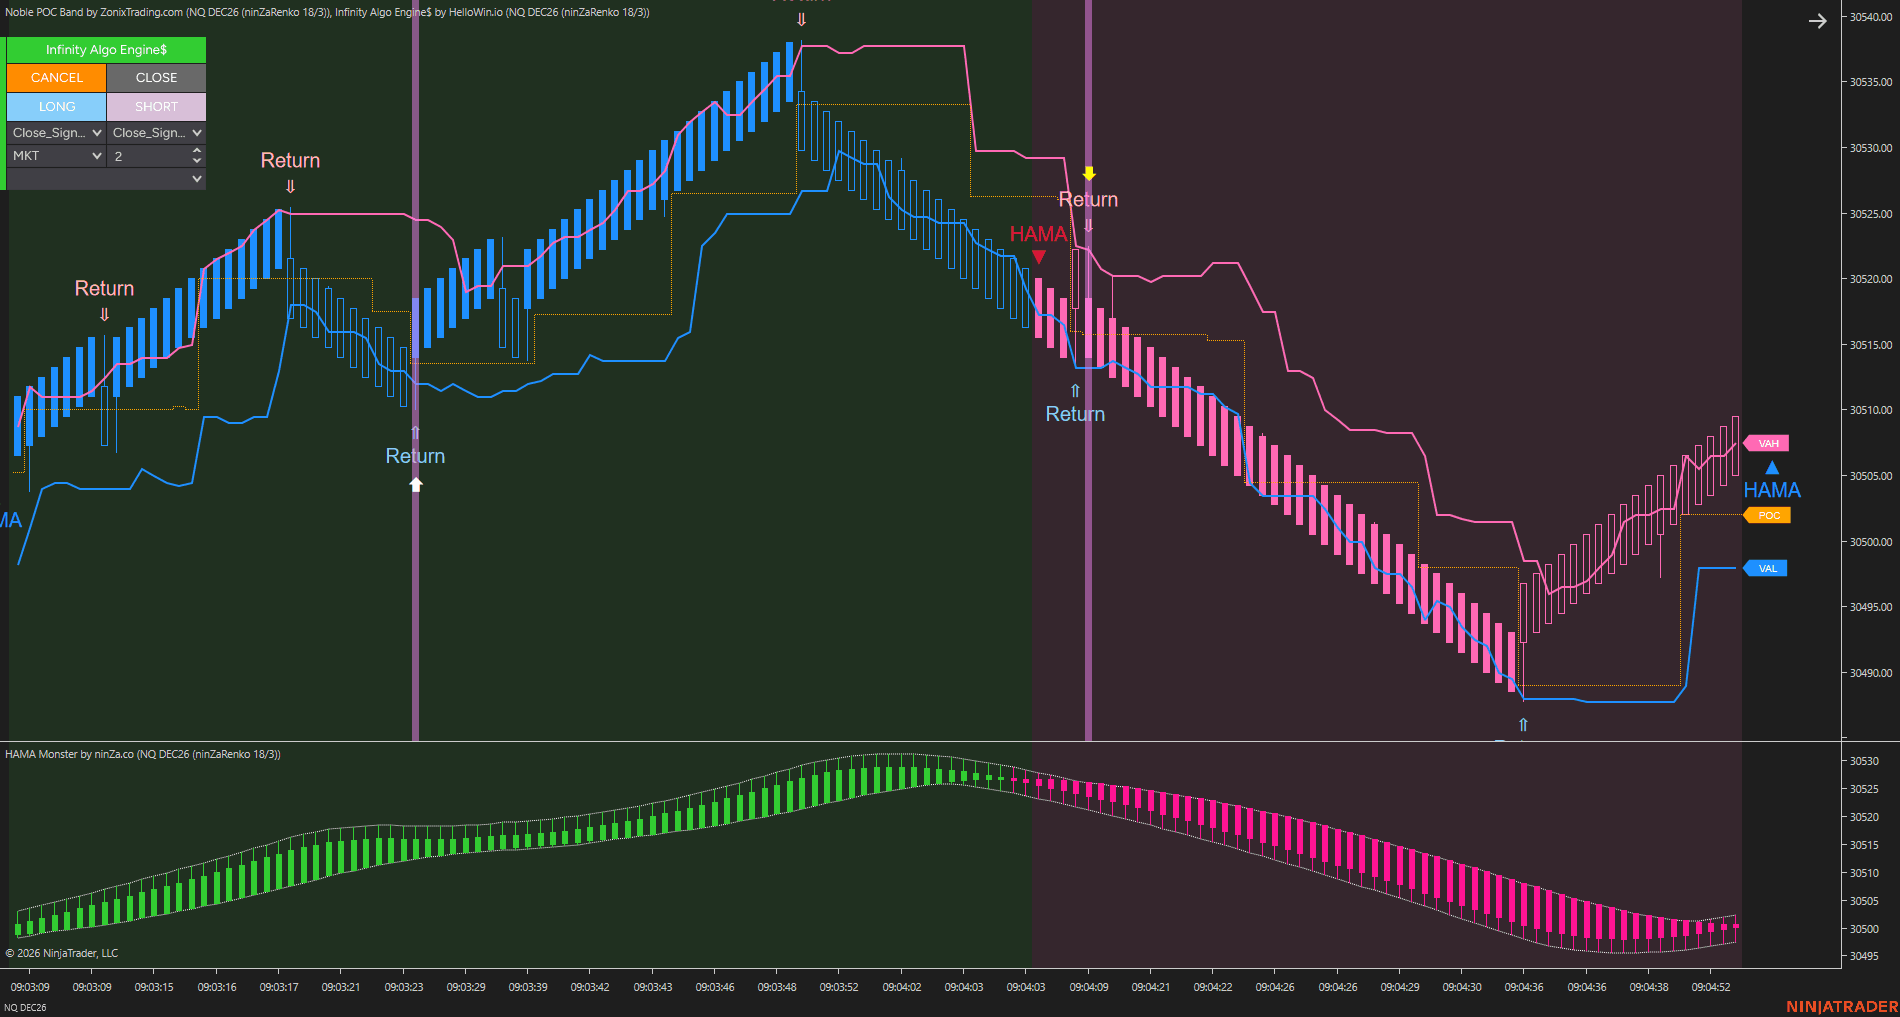Decrease quantity with stepper down arrow
Viewport: 1900px width, 1017px height.
[x=197, y=160]
